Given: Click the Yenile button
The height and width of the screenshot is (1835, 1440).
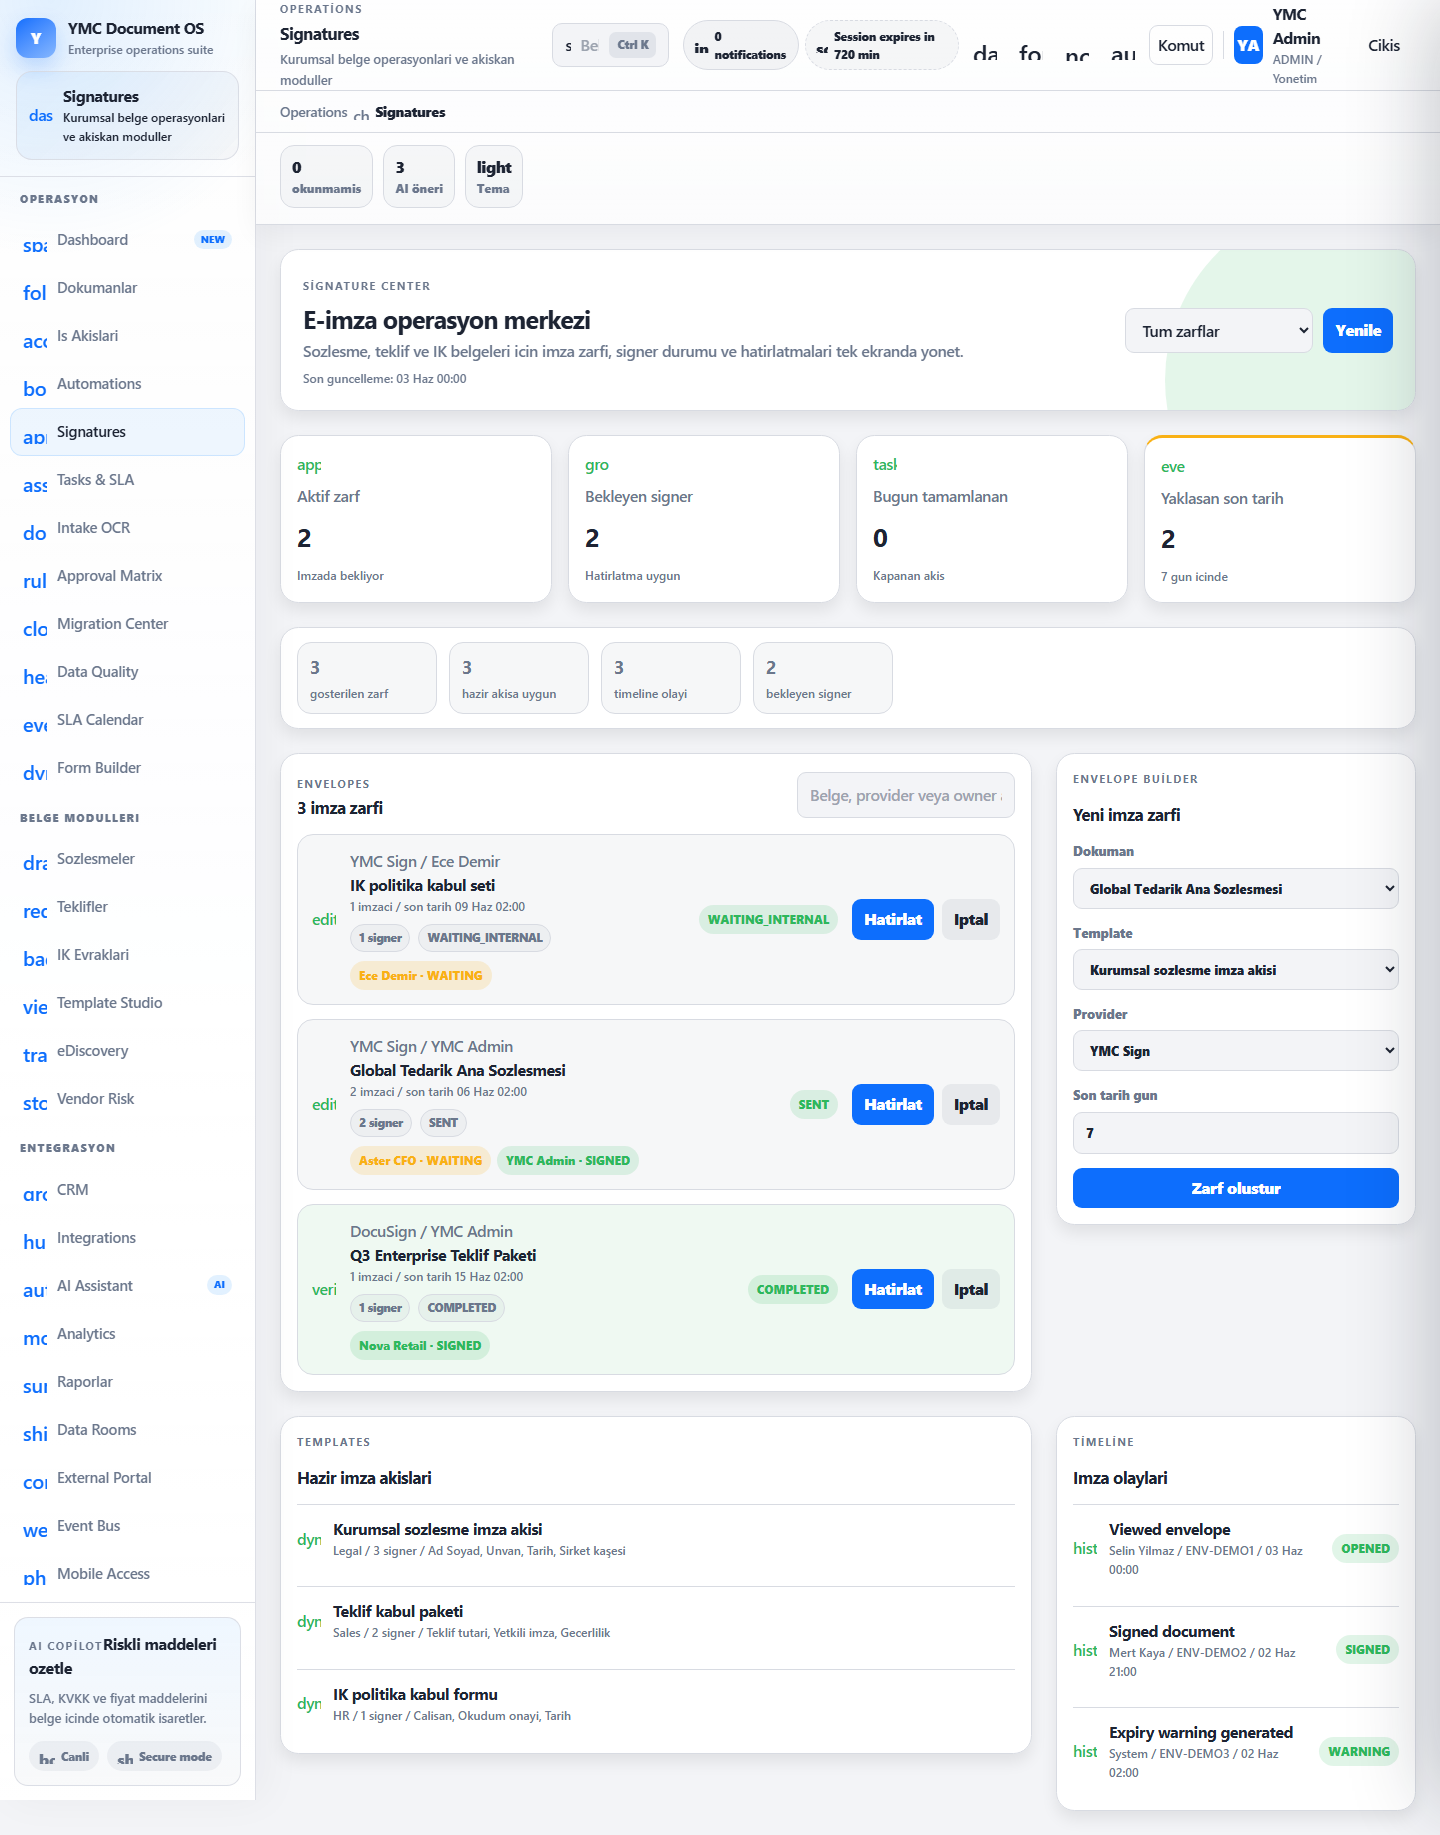Looking at the screenshot, I should (1357, 331).
